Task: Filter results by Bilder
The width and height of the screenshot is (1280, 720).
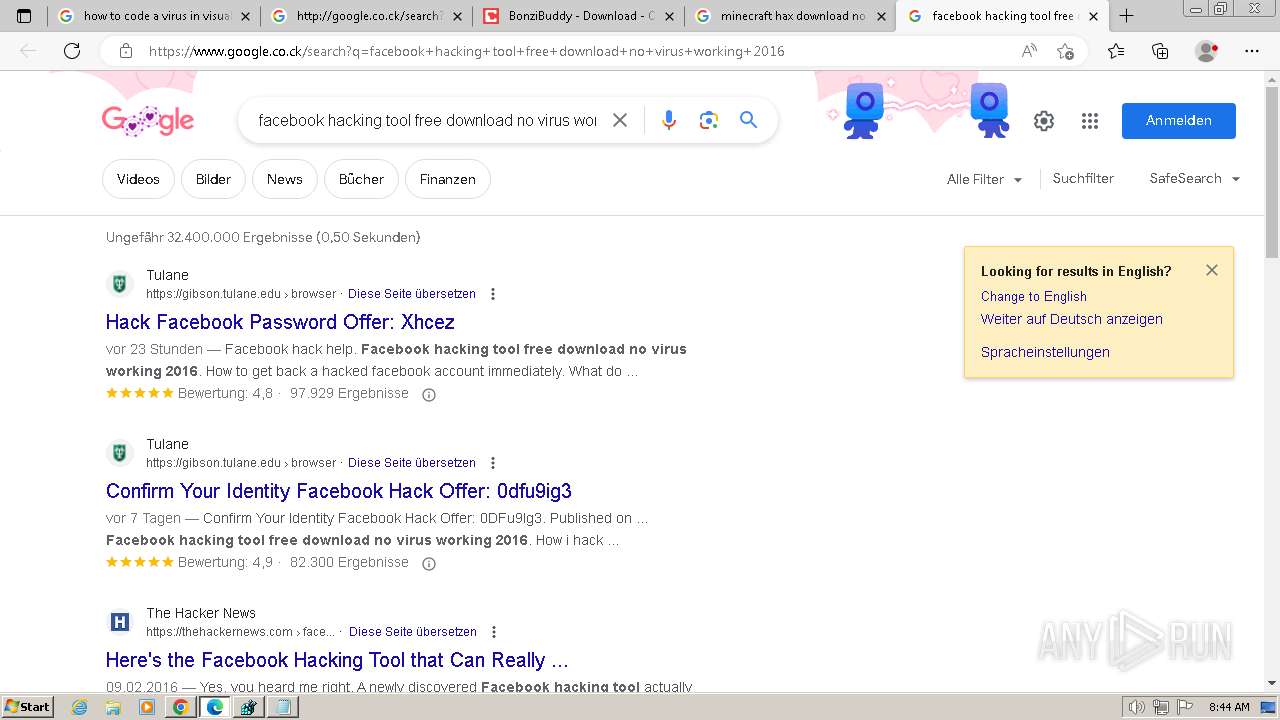Action: coord(213,179)
